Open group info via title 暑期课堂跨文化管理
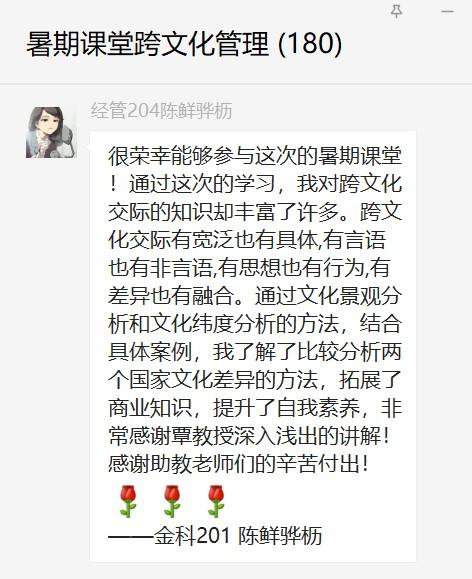This screenshot has width=472, height=579. [148, 44]
